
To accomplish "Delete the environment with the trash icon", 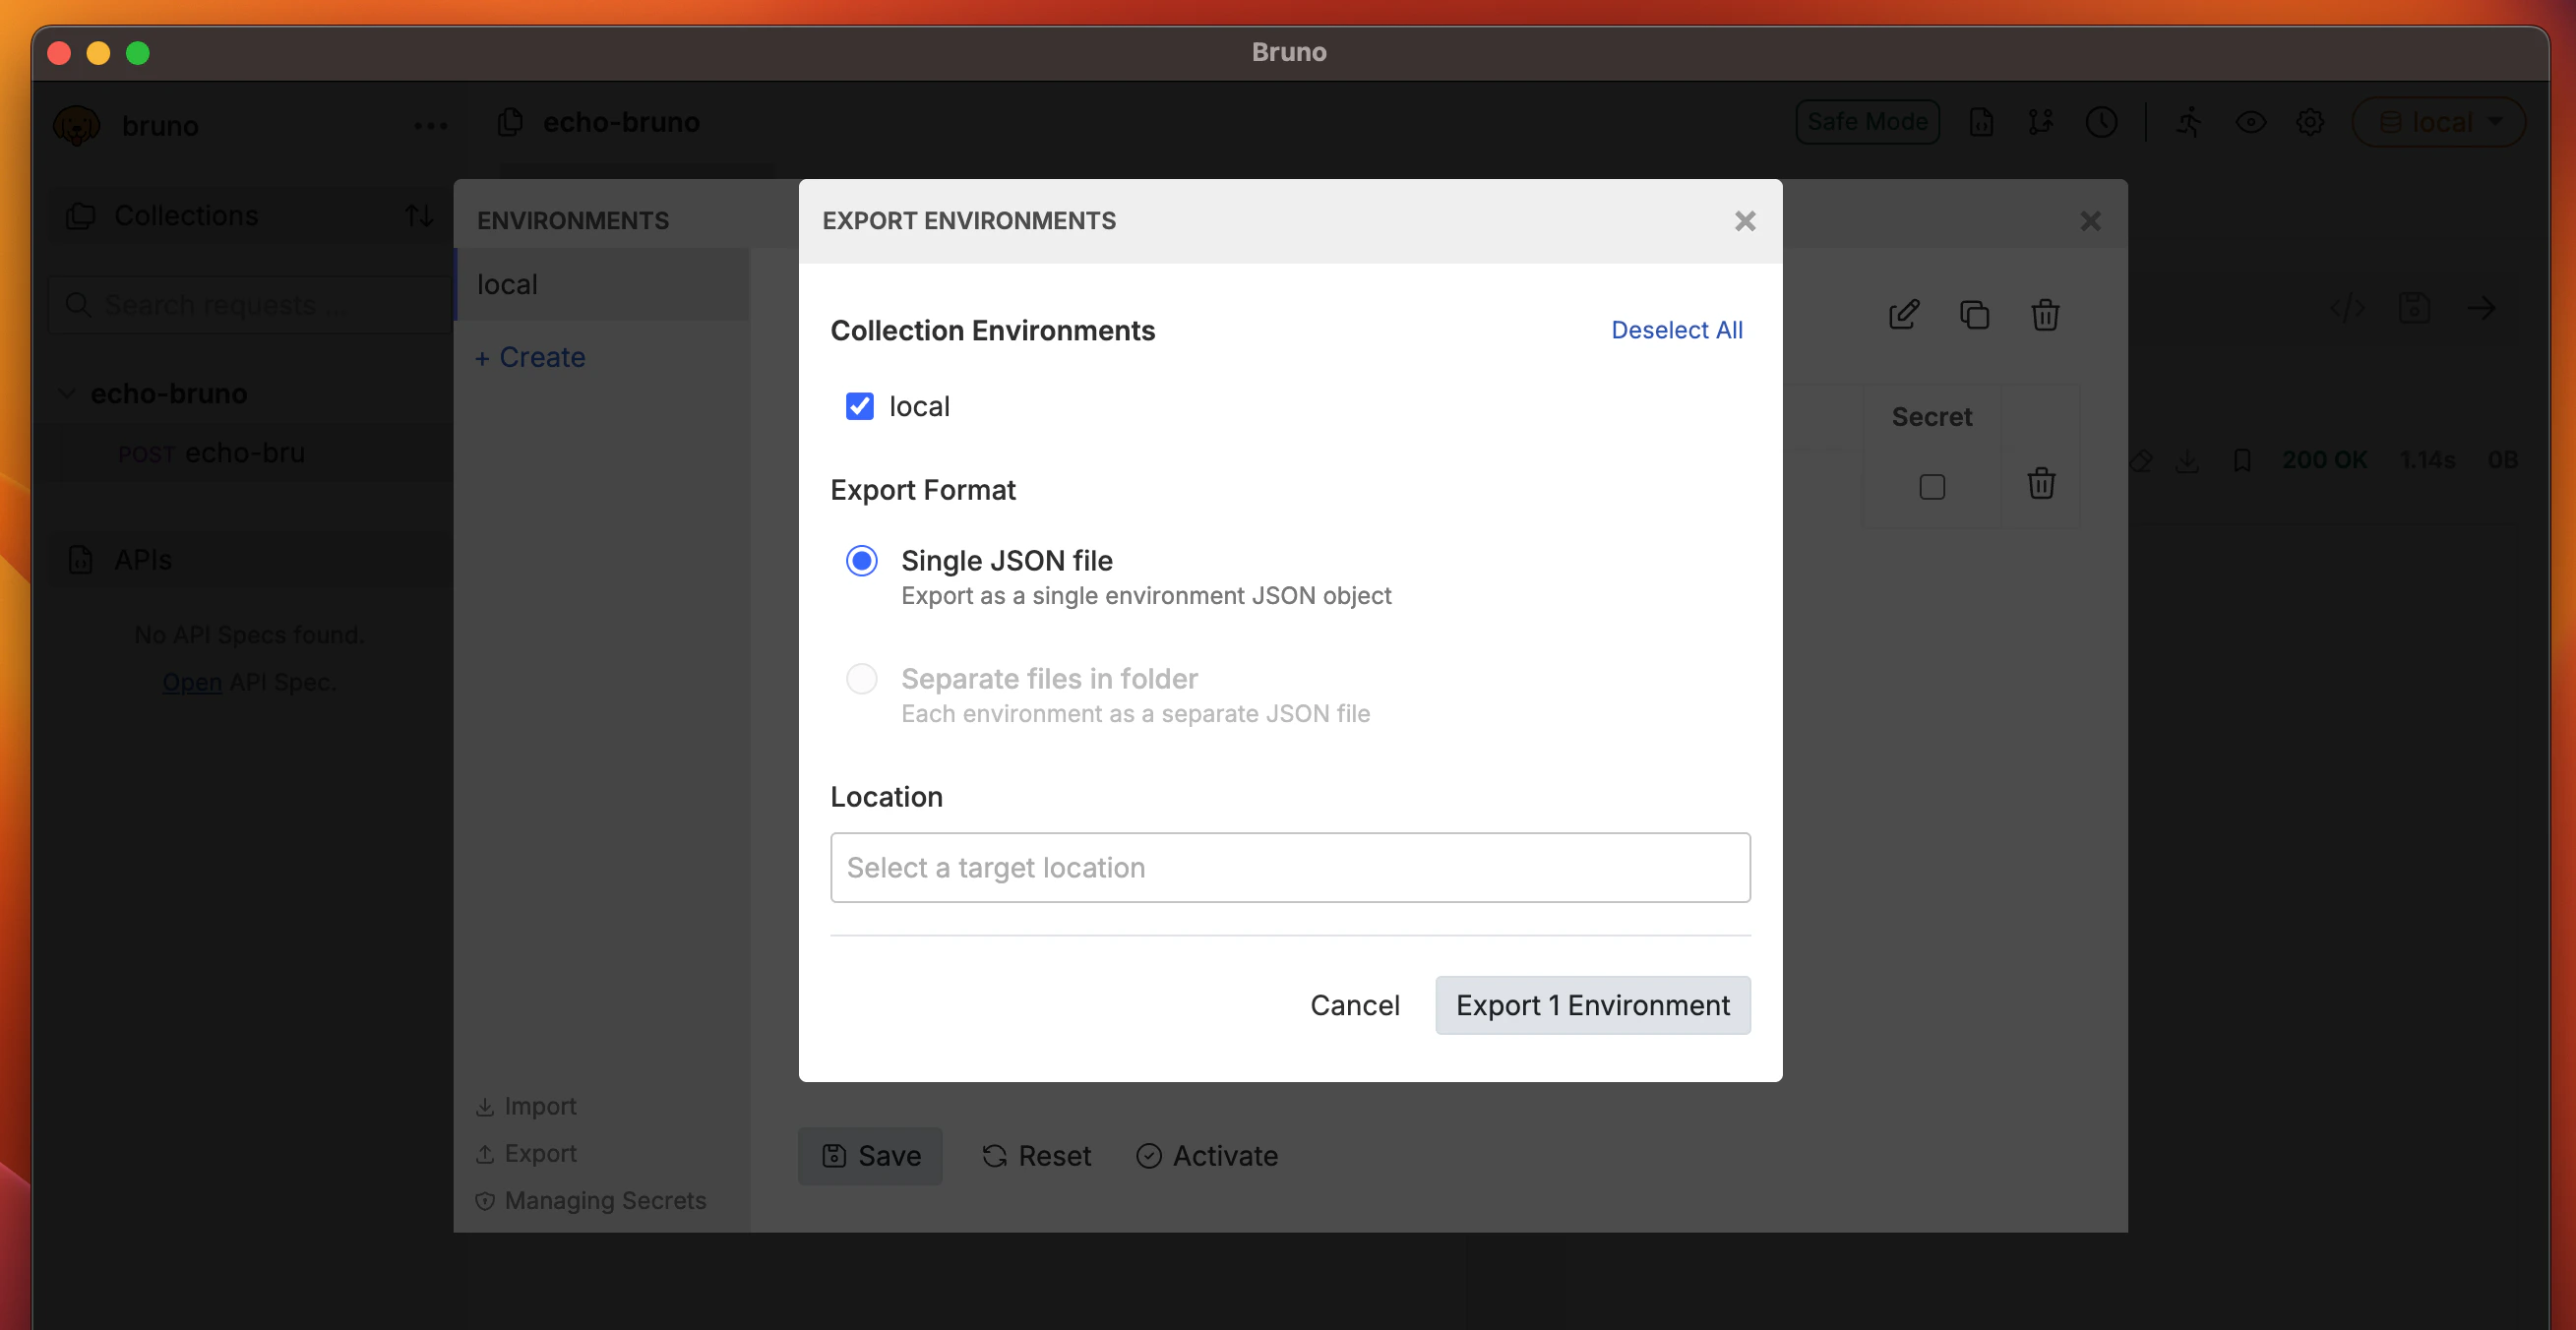I will (x=2044, y=314).
